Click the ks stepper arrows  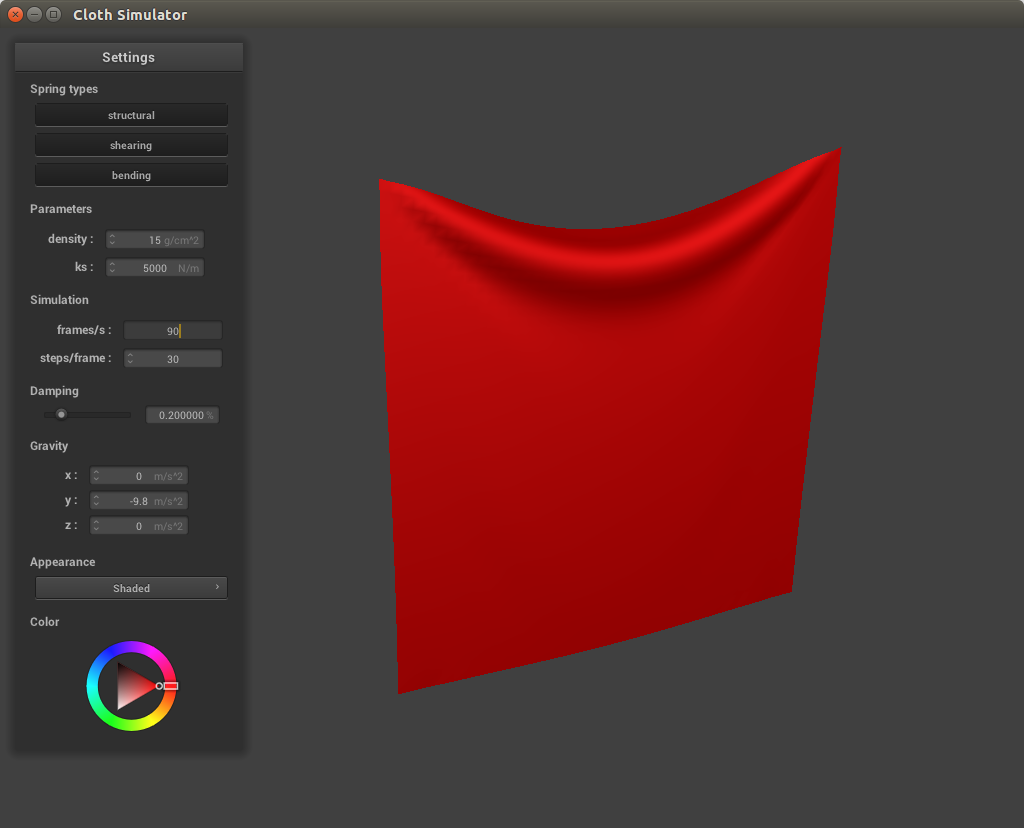click(112, 268)
